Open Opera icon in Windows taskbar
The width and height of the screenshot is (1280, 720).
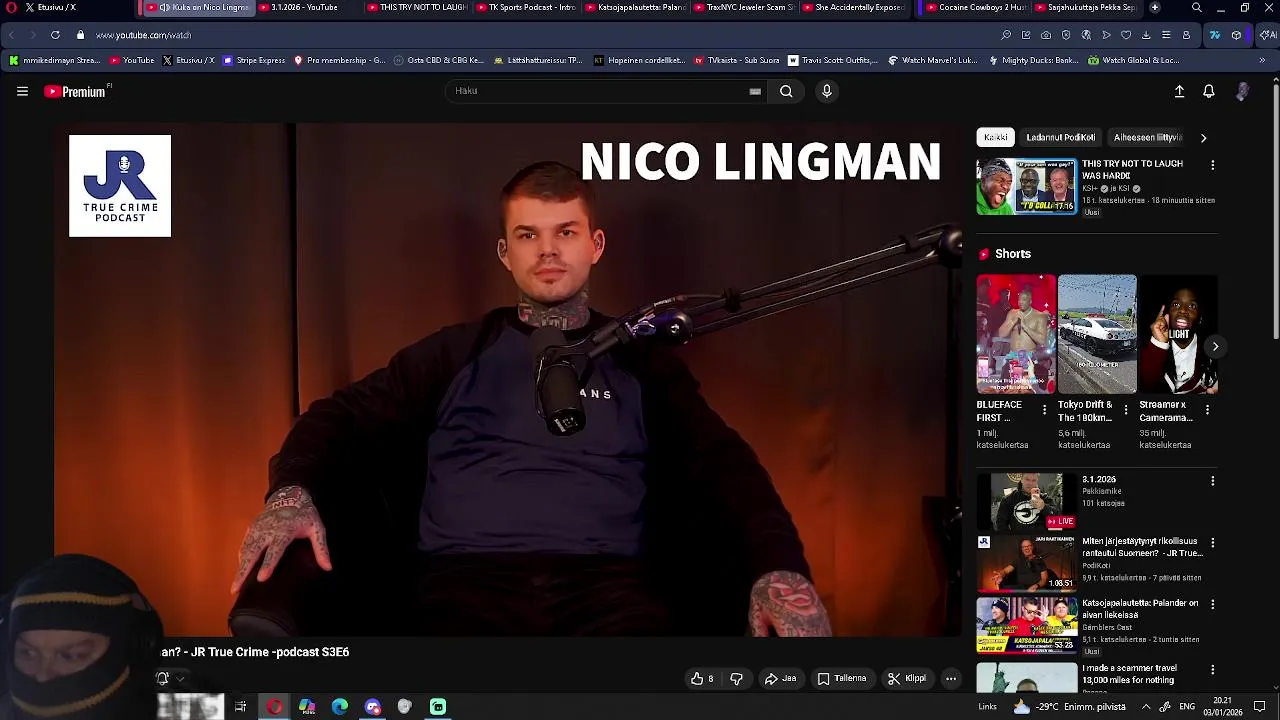(x=274, y=707)
